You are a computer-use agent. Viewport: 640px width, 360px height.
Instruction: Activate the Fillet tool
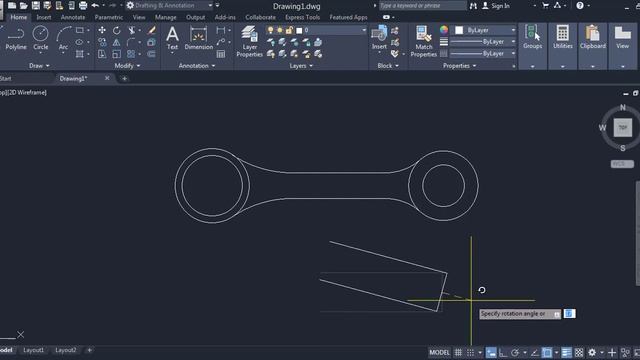[x=131, y=42]
